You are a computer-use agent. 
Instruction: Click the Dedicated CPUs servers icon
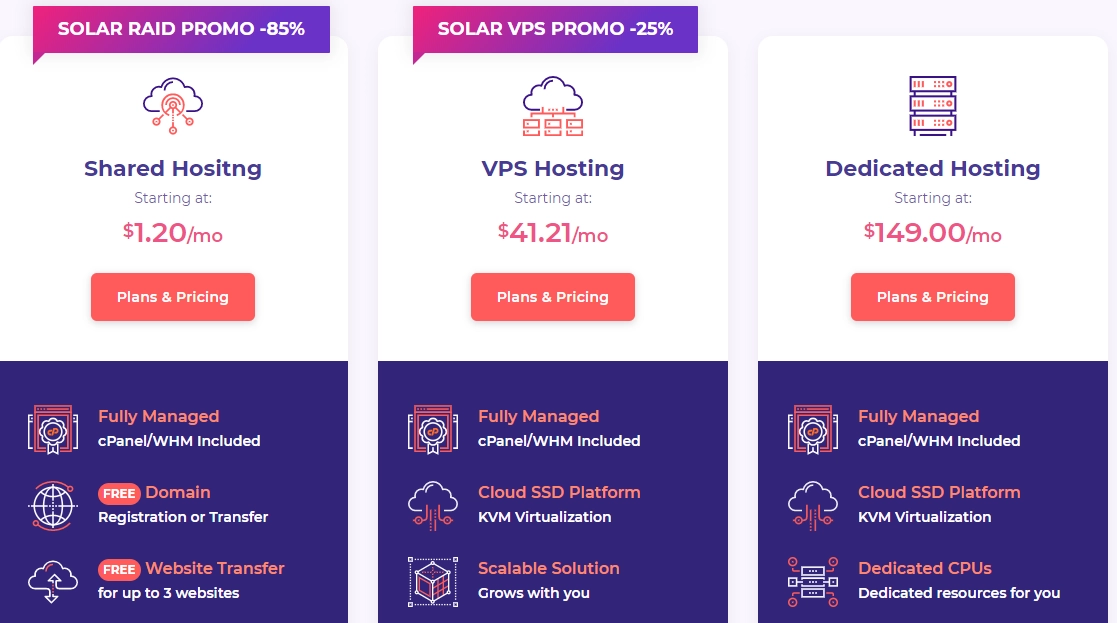pyautogui.click(x=813, y=582)
